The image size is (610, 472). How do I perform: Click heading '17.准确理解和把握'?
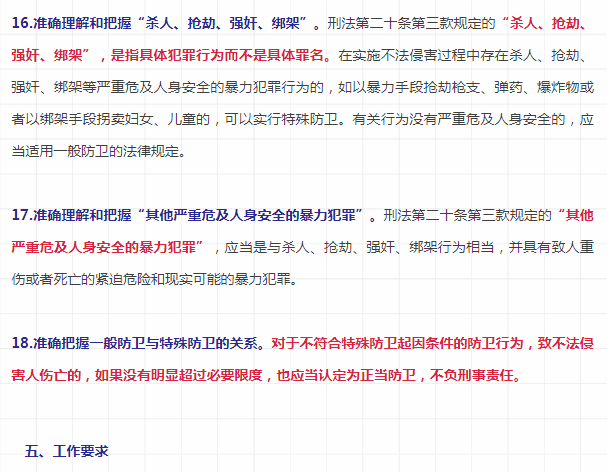point(71,215)
